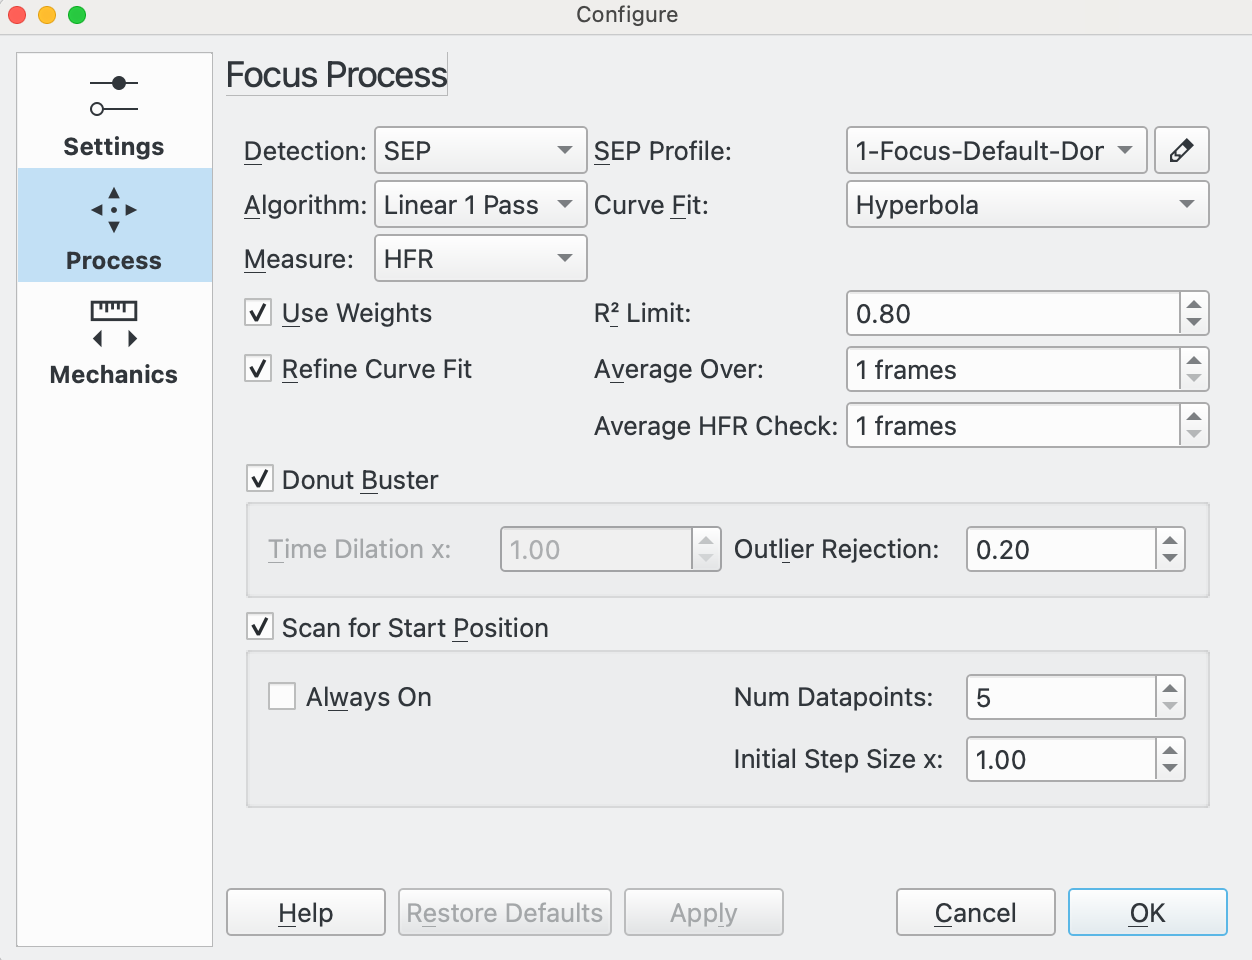
Task: Uncheck Scan for Start Position
Action: pos(258,628)
